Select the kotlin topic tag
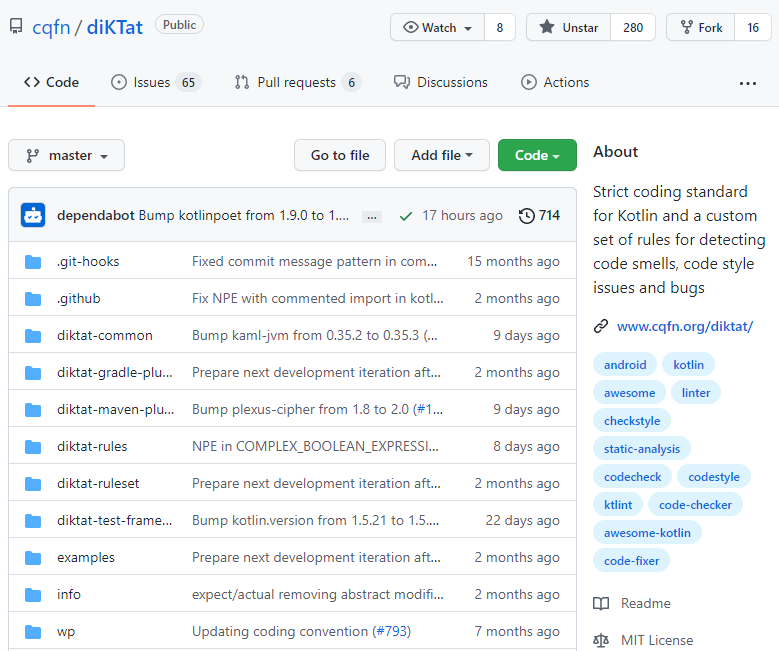Screen dimensions: 779x651 tap(689, 365)
